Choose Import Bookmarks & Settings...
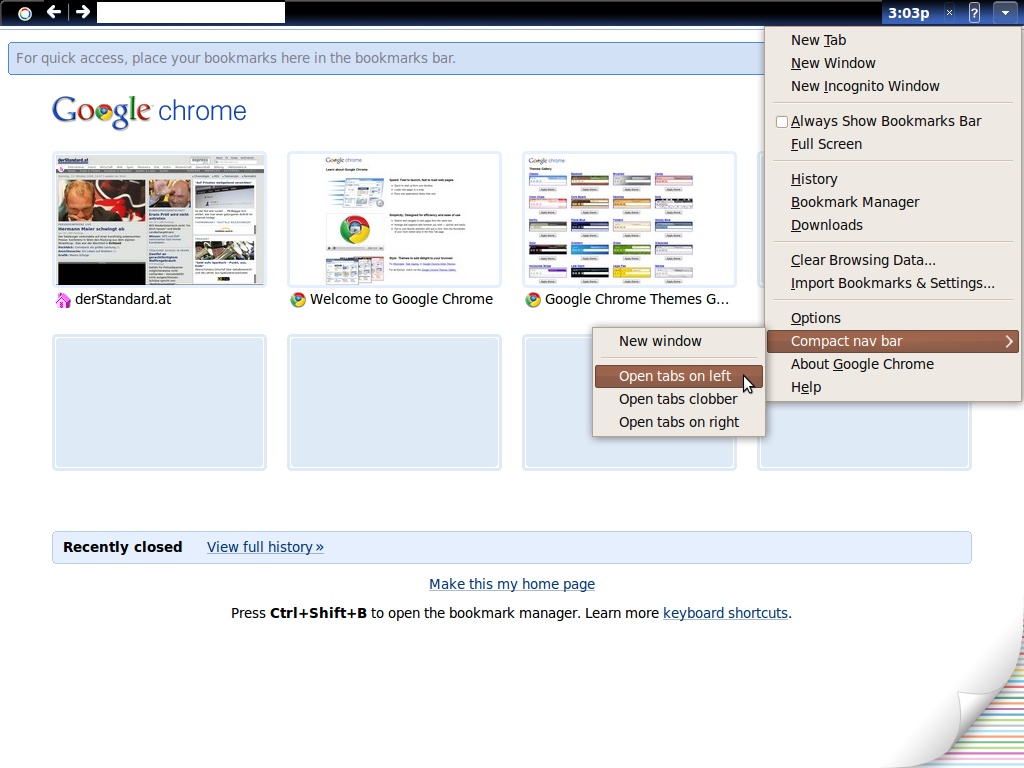The height and width of the screenshot is (768, 1024). tap(892, 283)
